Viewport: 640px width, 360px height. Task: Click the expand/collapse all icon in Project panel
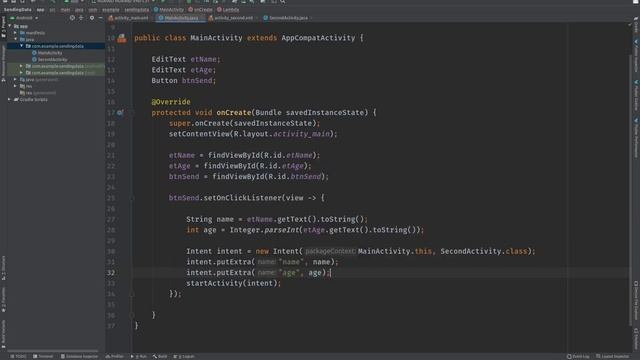pos(81,18)
